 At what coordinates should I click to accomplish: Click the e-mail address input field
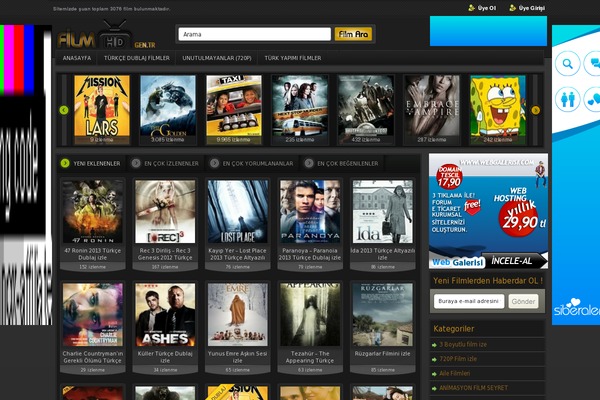point(469,301)
